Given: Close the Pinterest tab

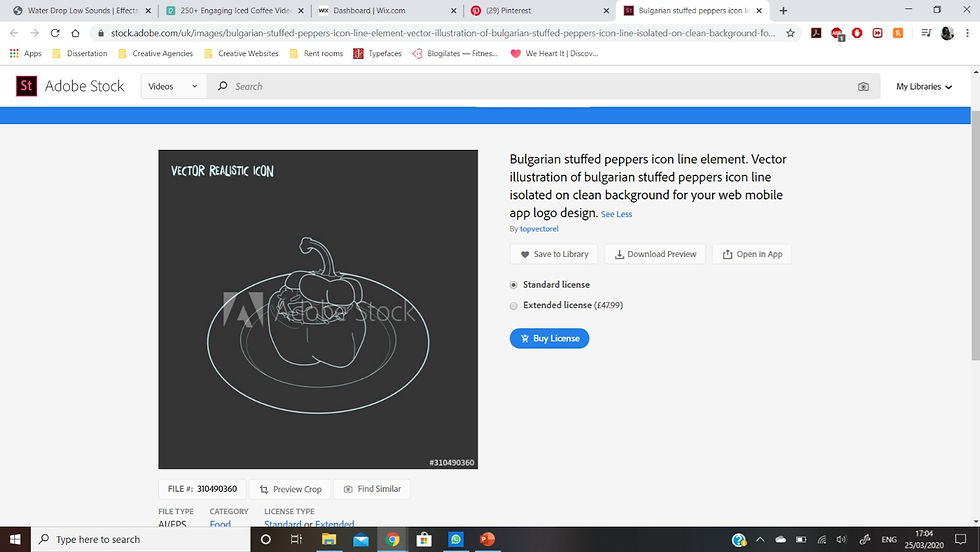Looking at the screenshot, I should point(606,11).
